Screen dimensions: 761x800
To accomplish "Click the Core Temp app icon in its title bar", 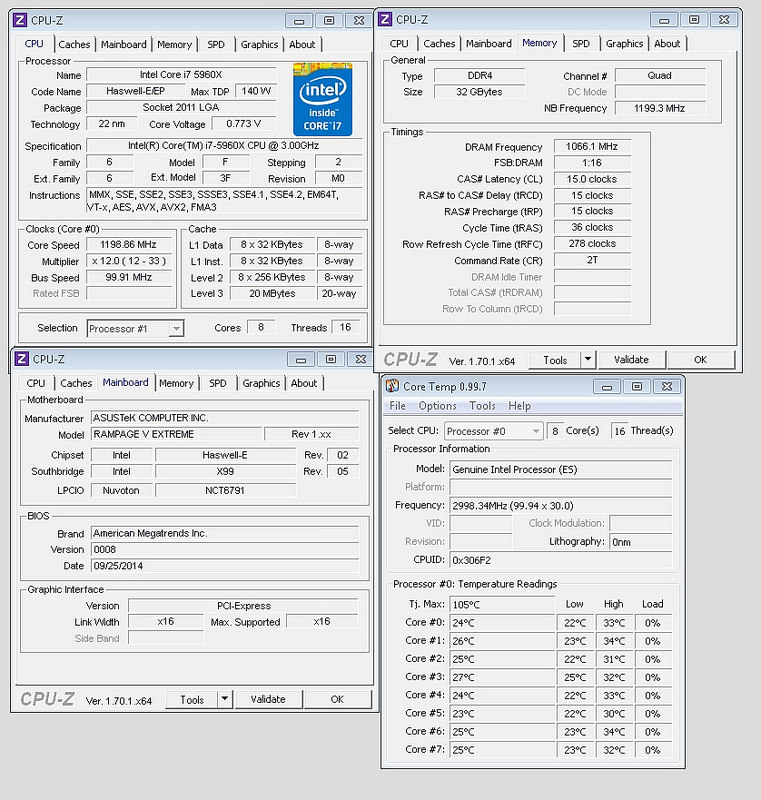I will click(392, 386).
